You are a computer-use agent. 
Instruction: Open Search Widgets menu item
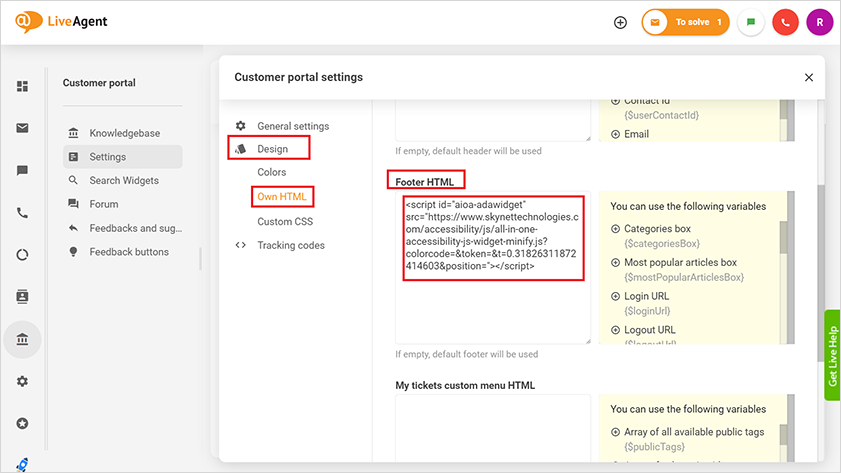coord(123,180)
